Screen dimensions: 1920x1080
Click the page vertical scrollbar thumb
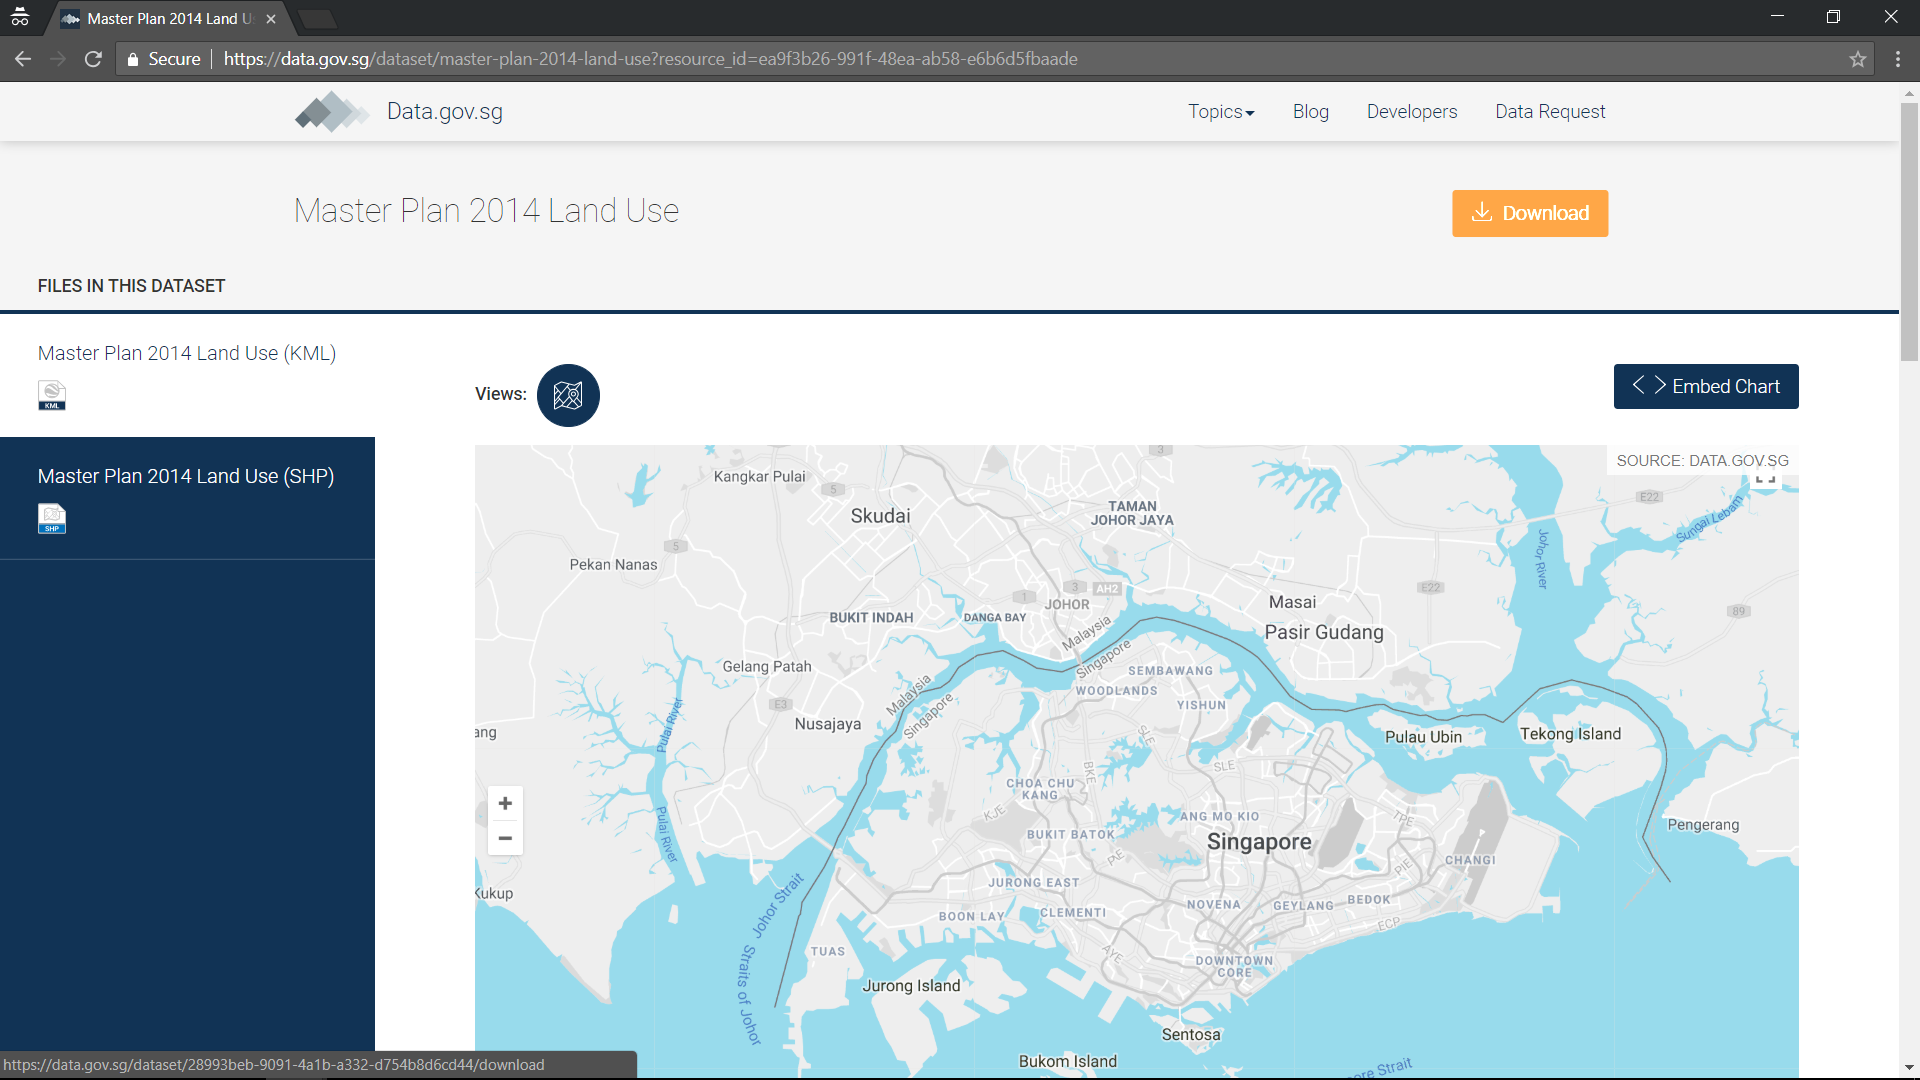point(1909,230)
